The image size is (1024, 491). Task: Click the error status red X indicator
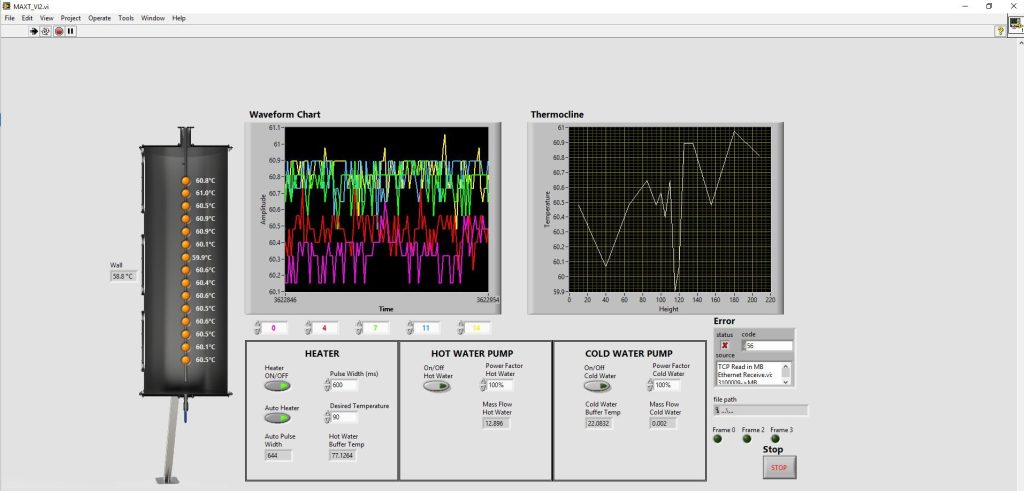point(725,345)
